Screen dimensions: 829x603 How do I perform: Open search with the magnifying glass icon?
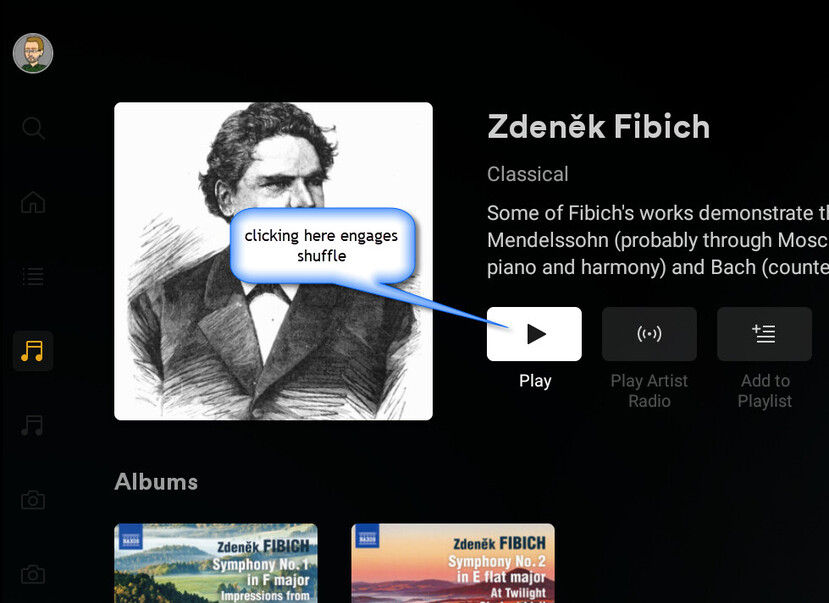pyautogui.click(x=33, y=128)
